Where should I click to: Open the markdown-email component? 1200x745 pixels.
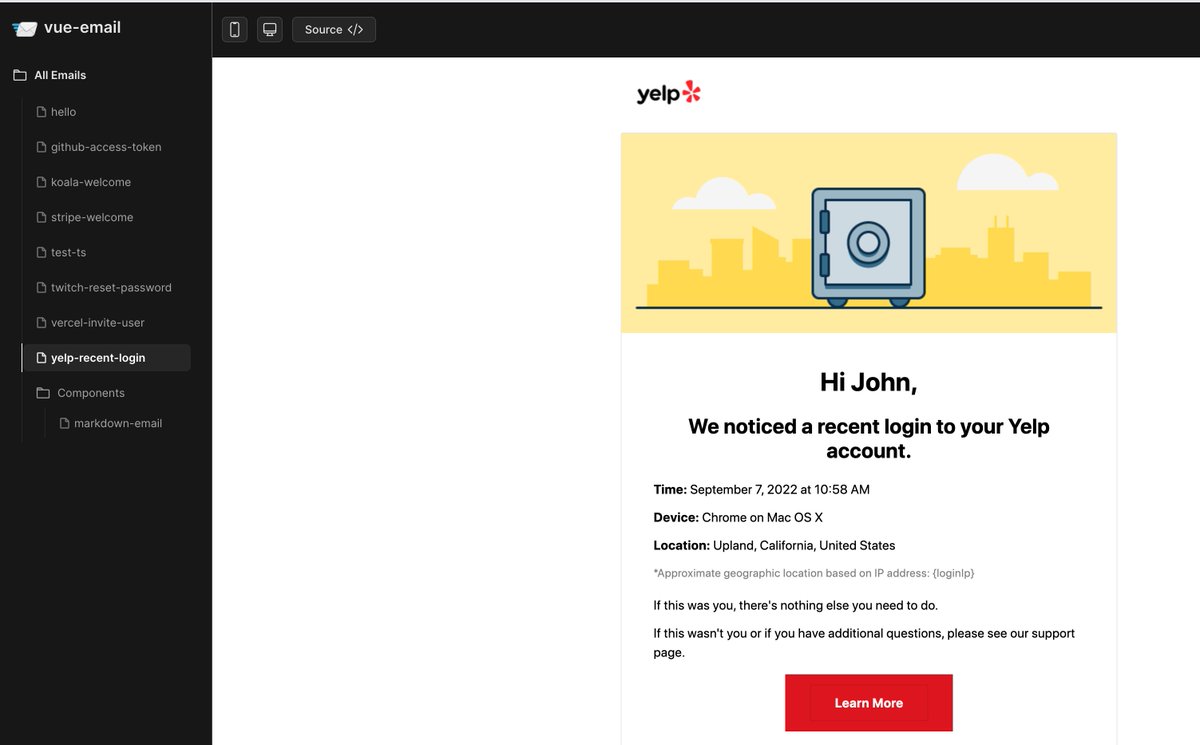118,423
